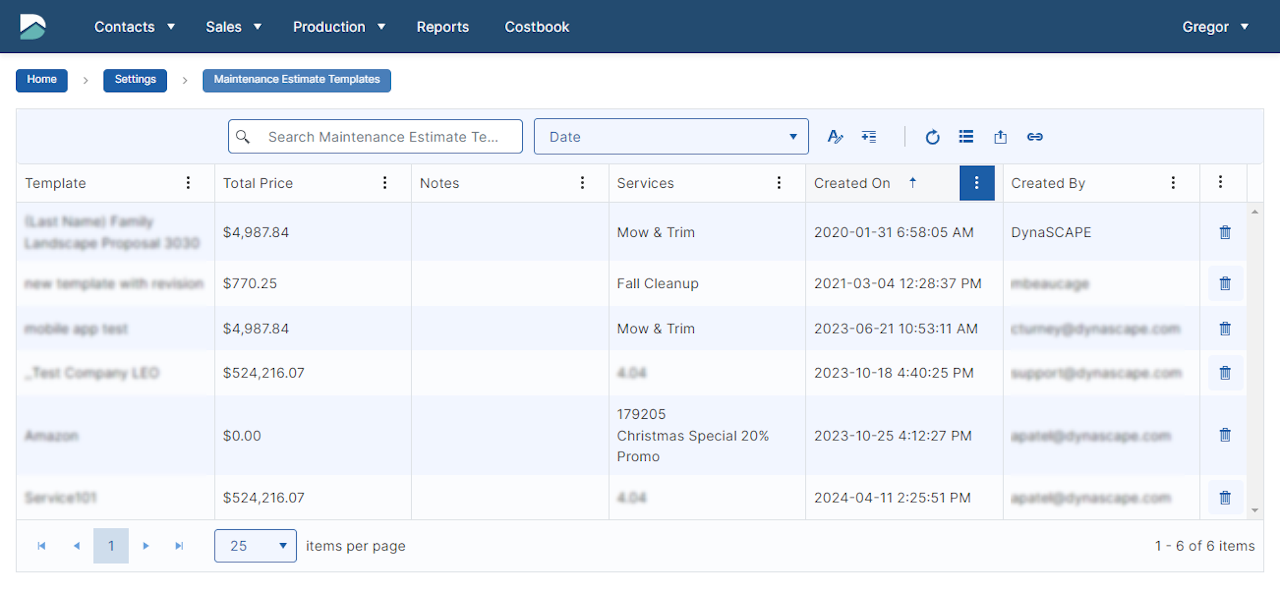
Task: Open the Total Price column menu
Action: coord(385,183)
